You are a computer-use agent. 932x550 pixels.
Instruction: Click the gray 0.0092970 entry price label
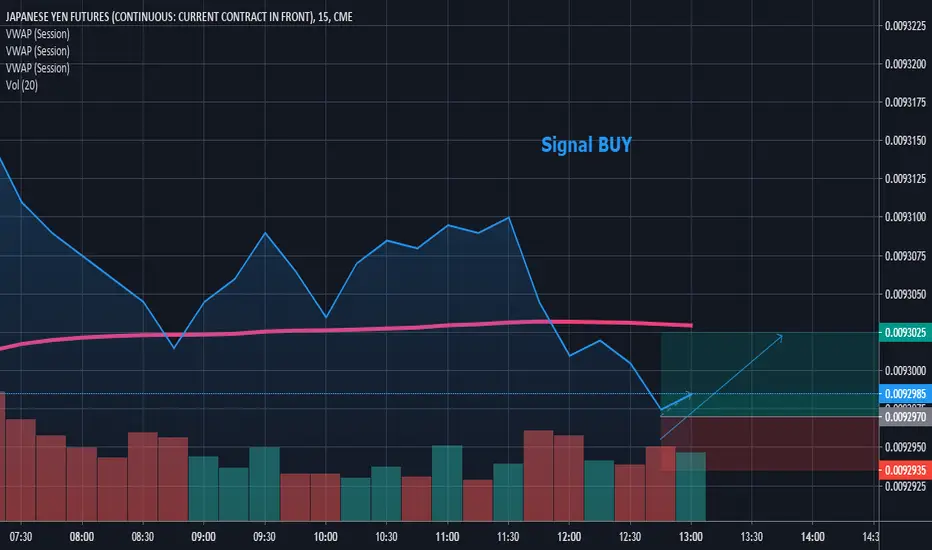pyautogui.click(x=905, y=417)
